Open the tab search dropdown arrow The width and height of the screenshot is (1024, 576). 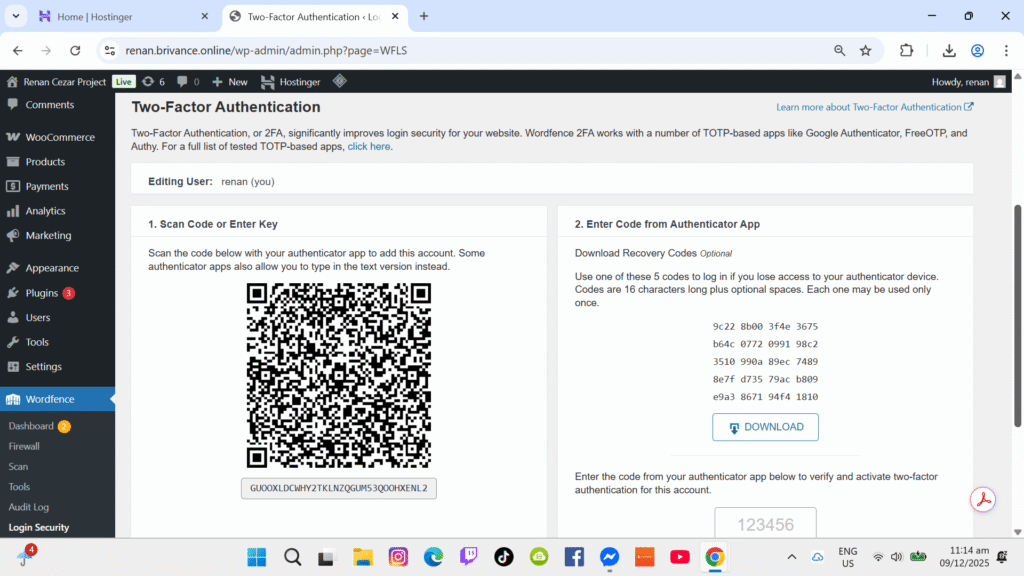point(16,16)
